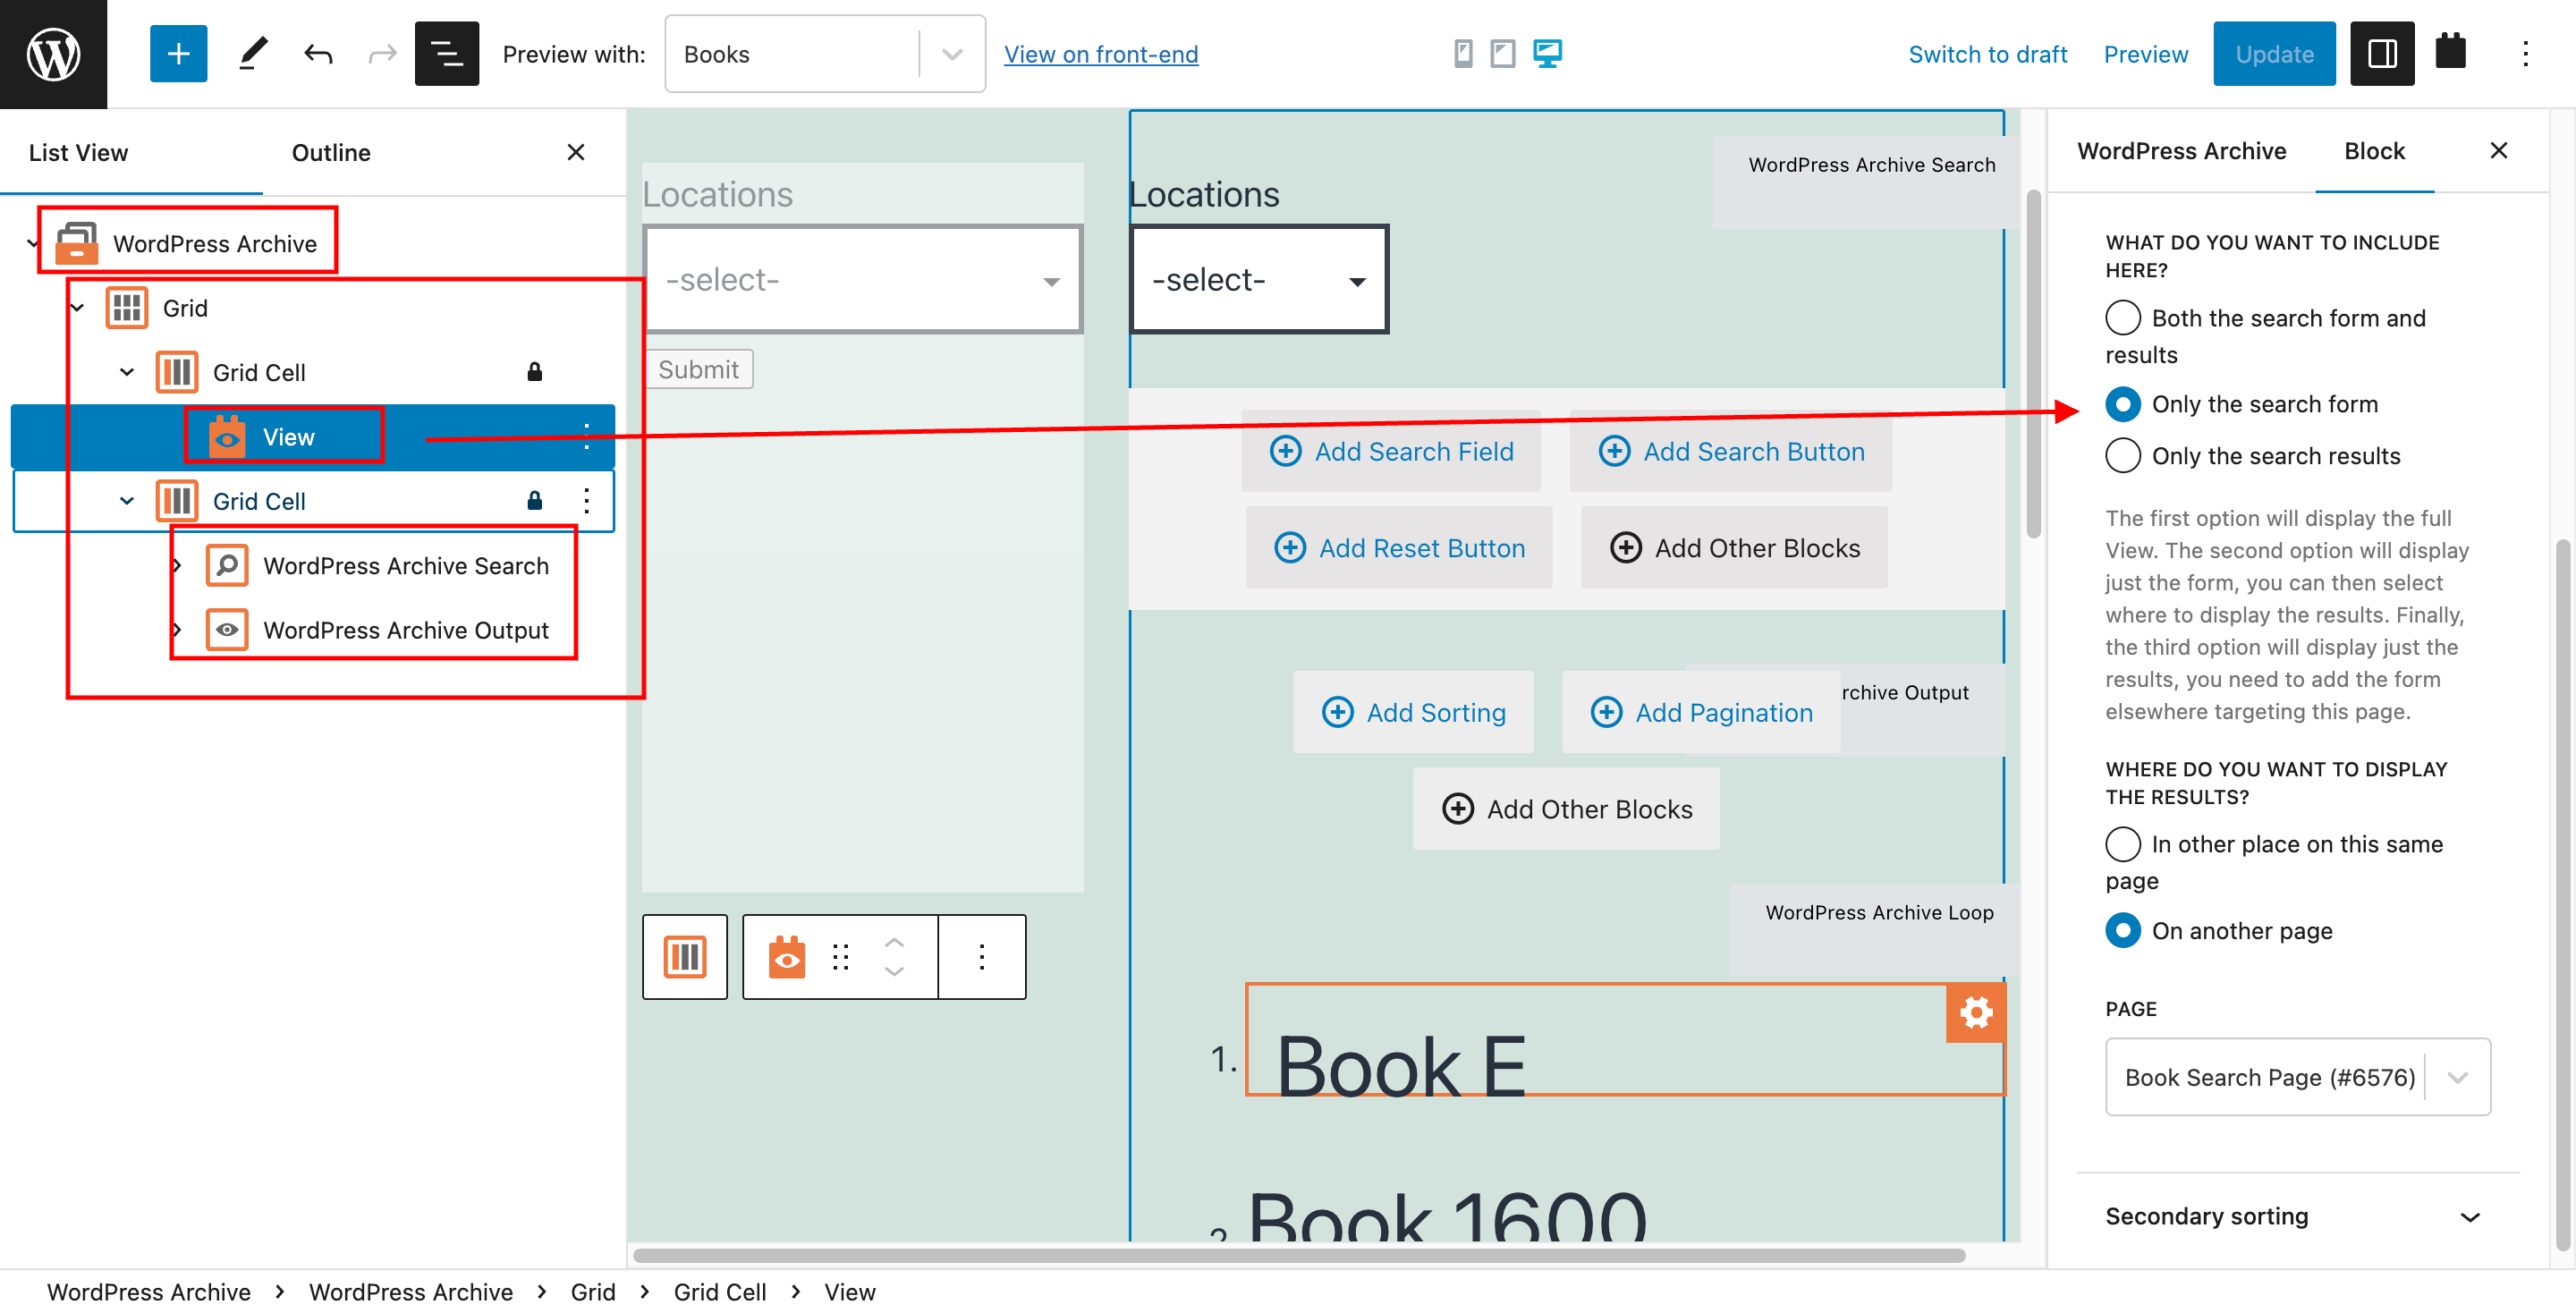The height and width of the screenshot is (1313, 2576).
Task: Toggle the settings sidebar icon
Action: tap(2382, 54)
